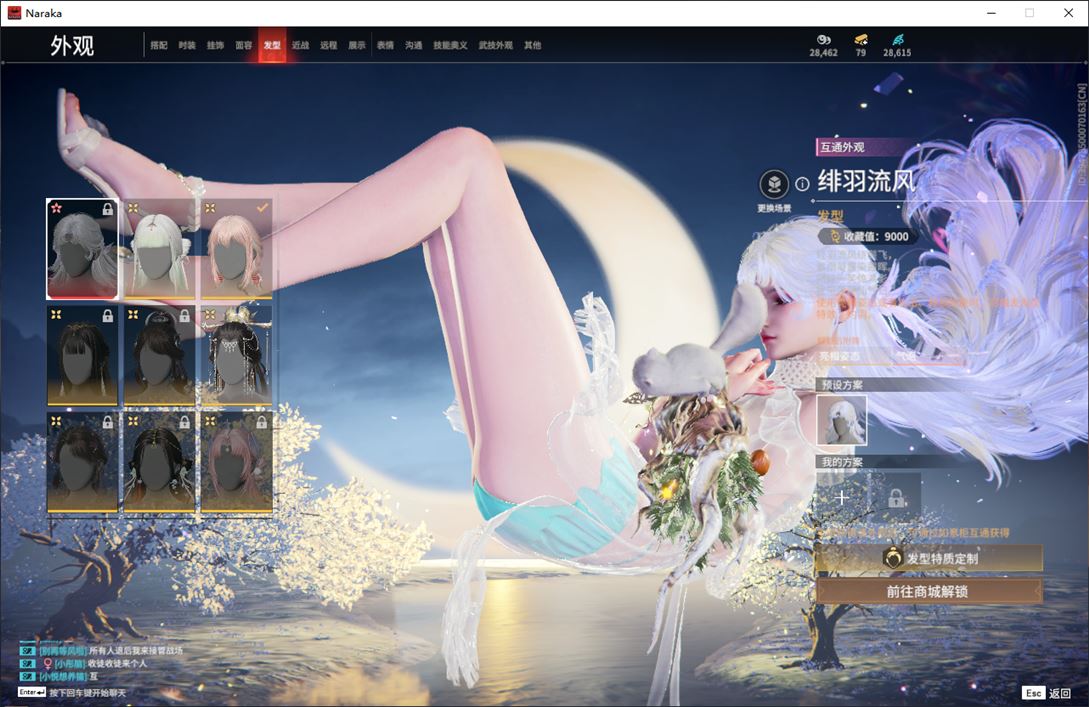1089x707 pixels.
Task: Add a new scheme with the plus slot
Action: [x=842, y=497]
